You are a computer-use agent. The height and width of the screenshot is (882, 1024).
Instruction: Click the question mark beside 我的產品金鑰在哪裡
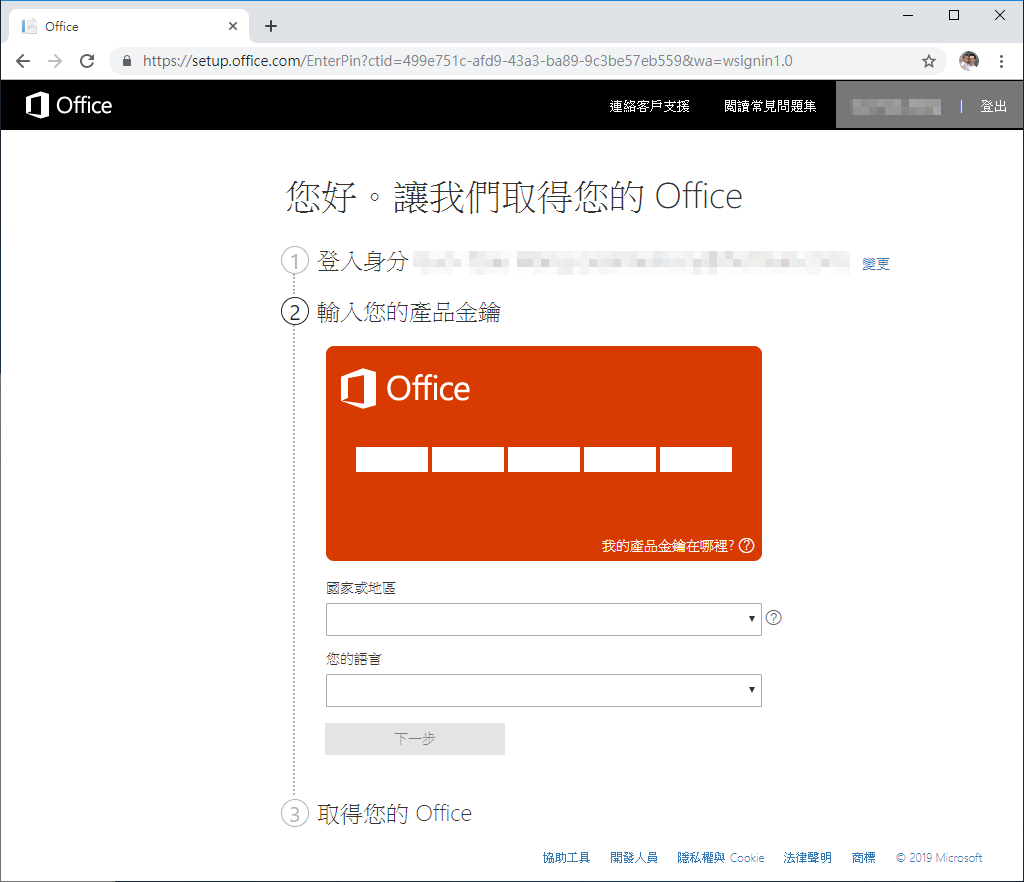pyautogui.click(x=745, y=546)
